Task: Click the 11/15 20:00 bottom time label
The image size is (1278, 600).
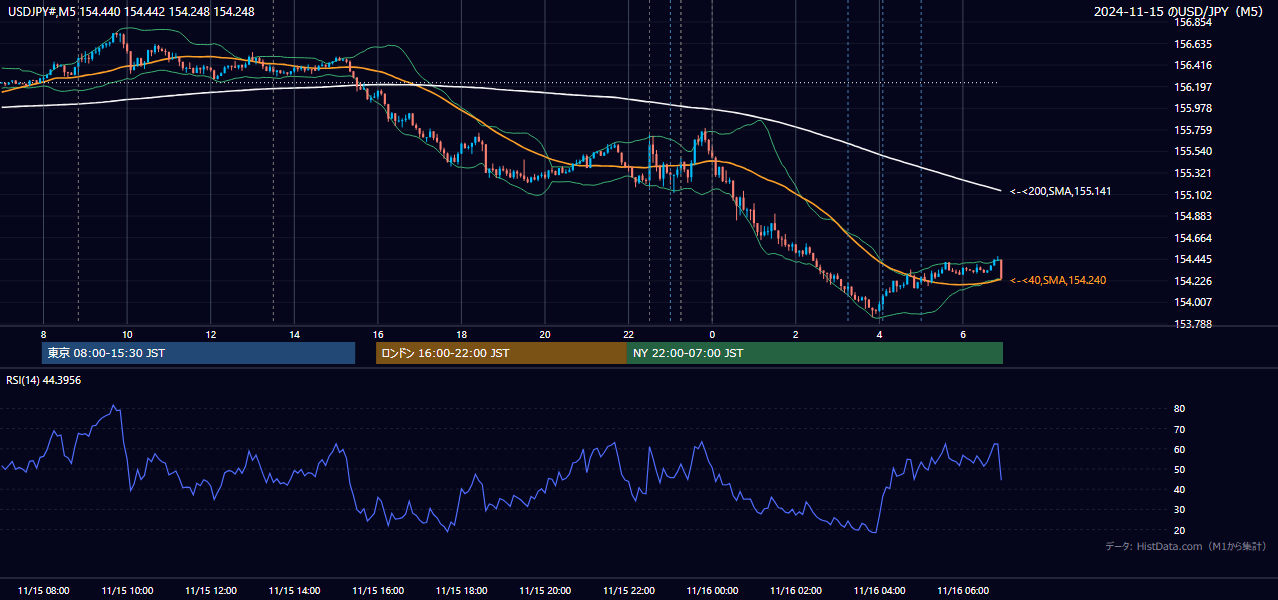Action: coord(545,591)
